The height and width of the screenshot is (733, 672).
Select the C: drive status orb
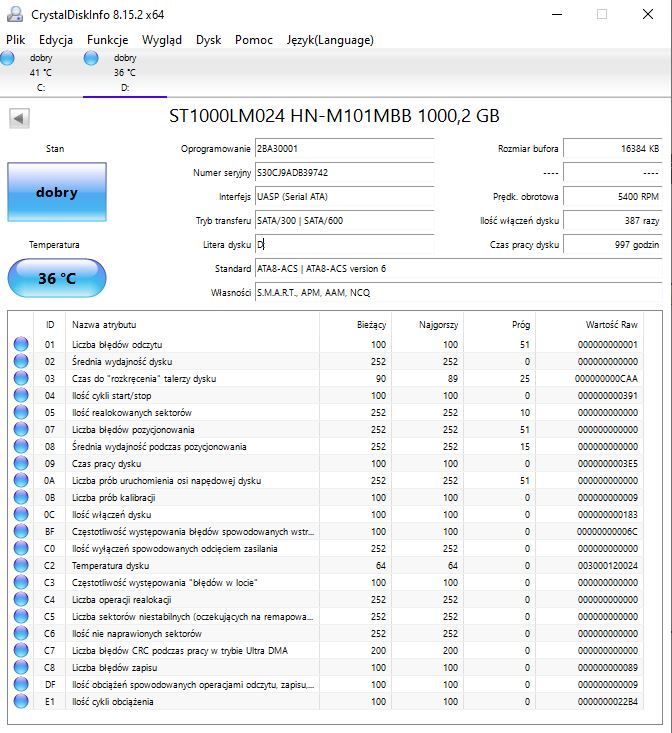(x=7, y=58)
